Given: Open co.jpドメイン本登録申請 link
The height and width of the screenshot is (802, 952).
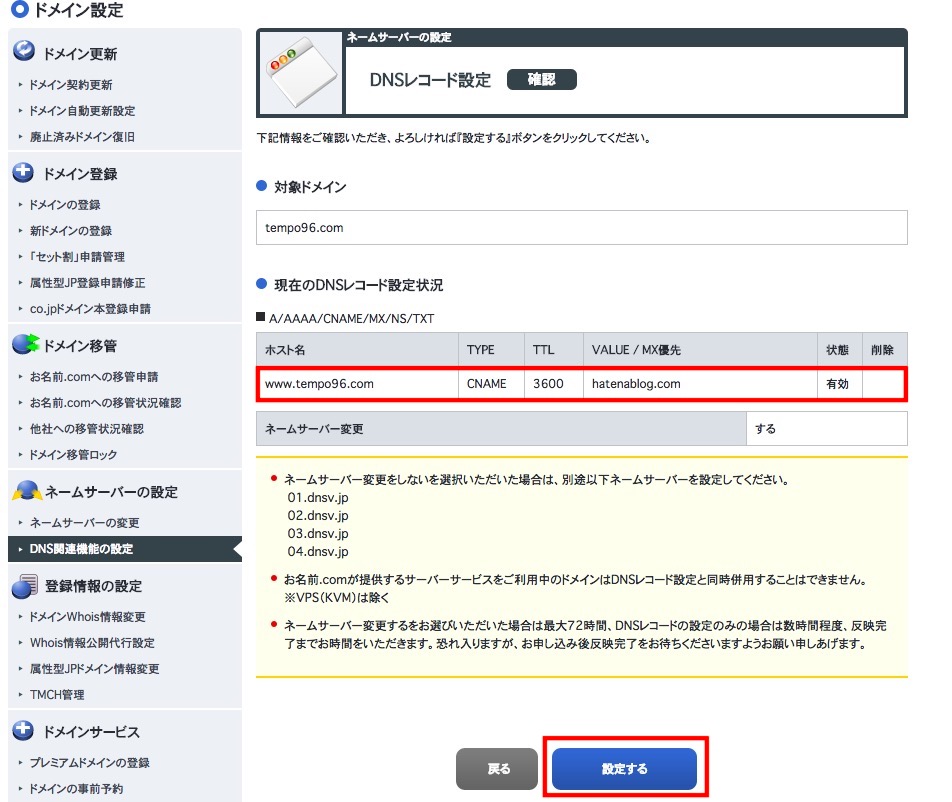Looking at the screenshot, I should tap(90, 309).
